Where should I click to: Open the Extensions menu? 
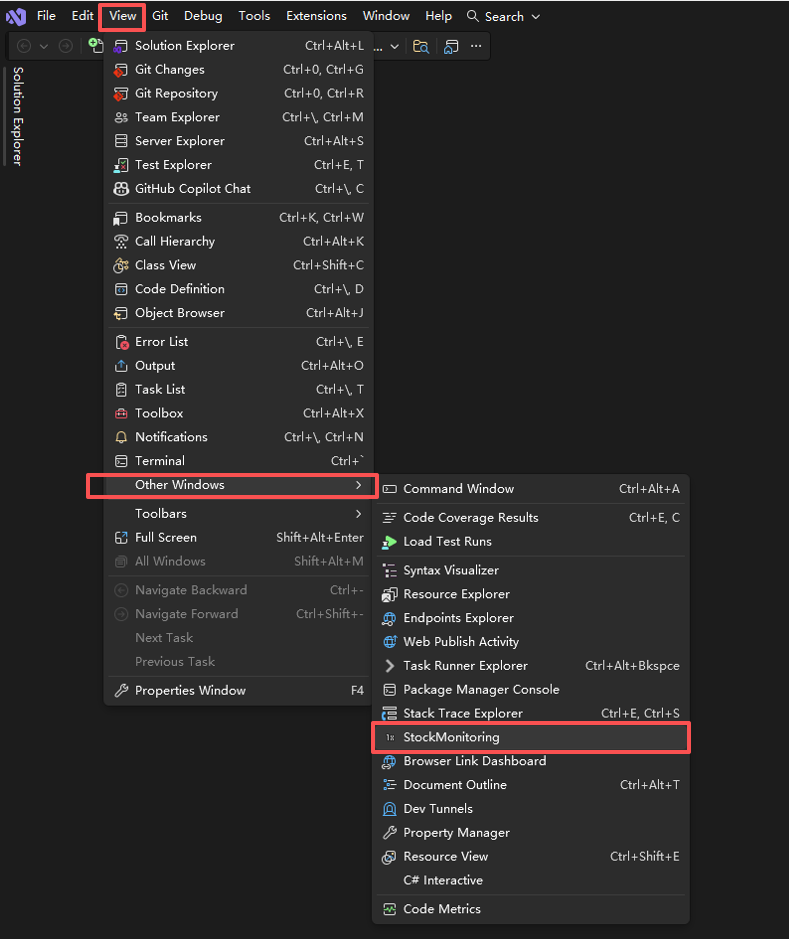point(316,16)
